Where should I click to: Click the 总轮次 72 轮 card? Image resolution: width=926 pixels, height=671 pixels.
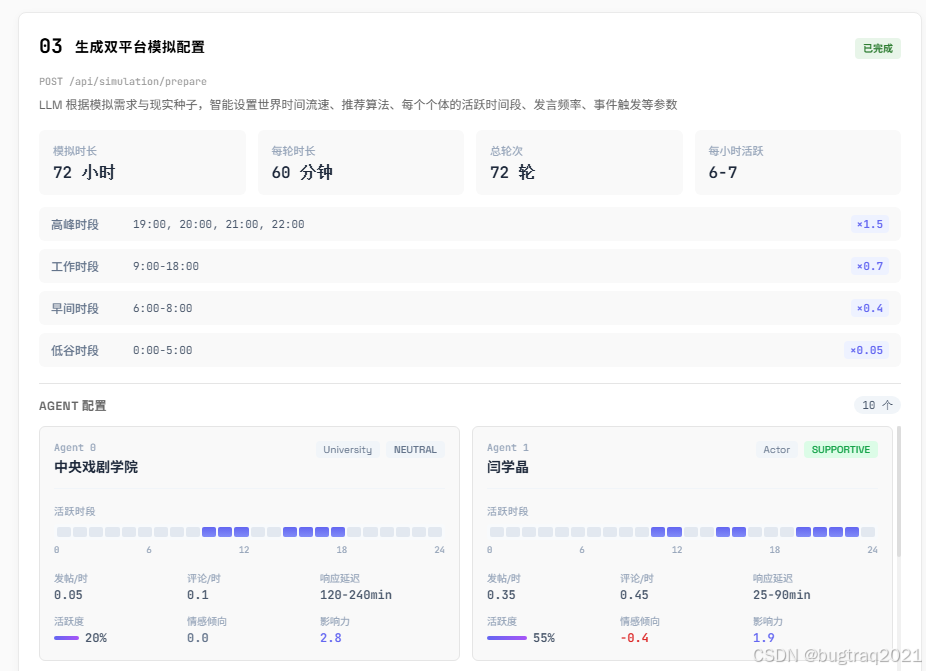pos(579,162)
